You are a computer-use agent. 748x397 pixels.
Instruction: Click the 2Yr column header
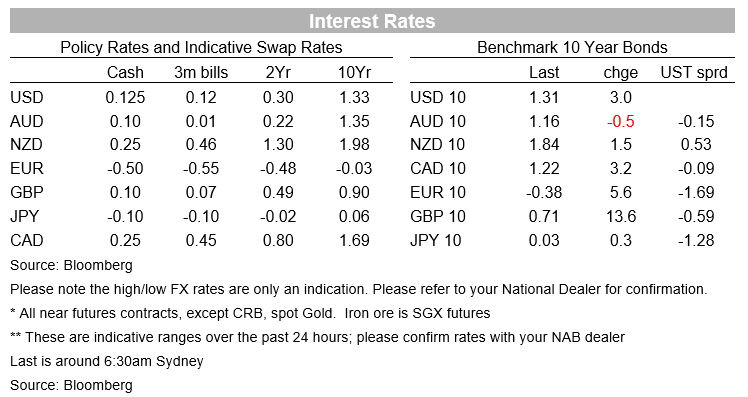(278, 73)
